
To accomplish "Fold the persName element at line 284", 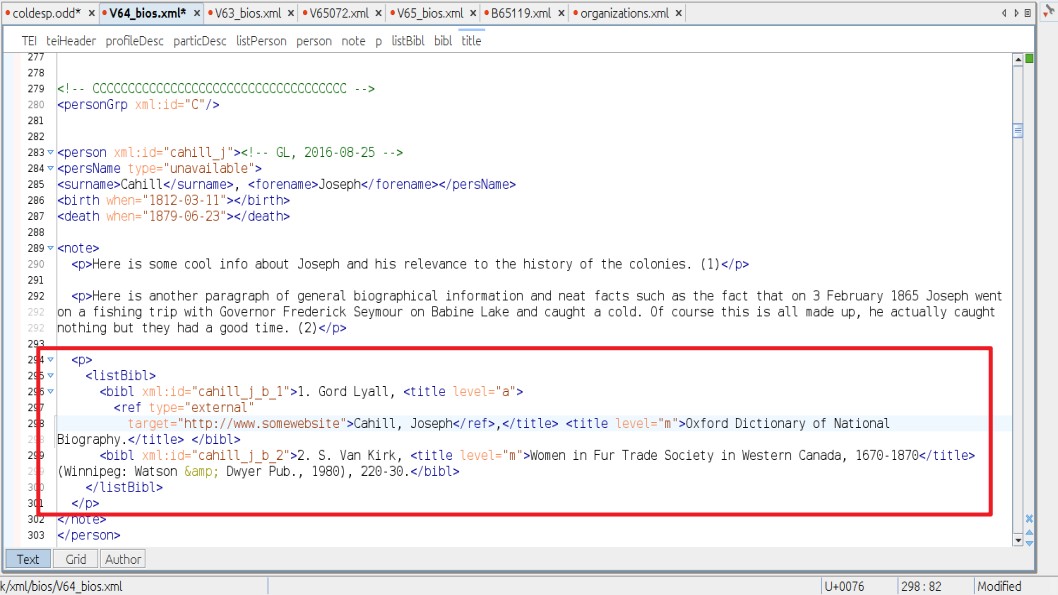I will tap(50, 169).
